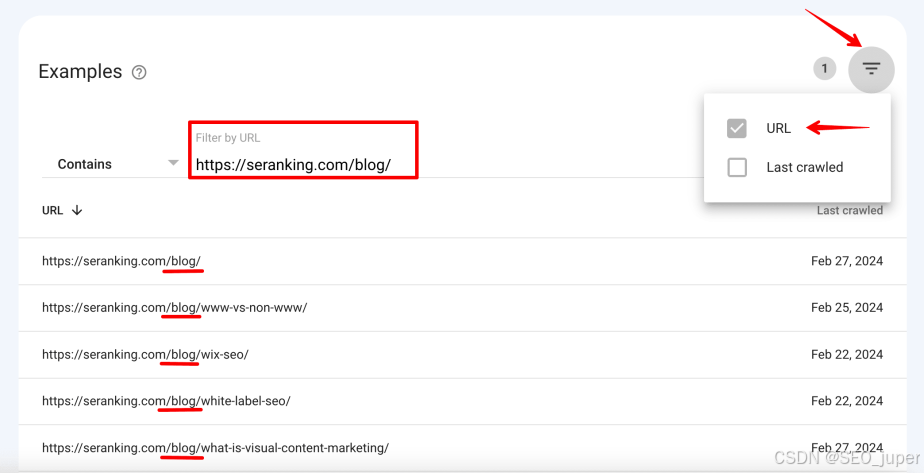Viewport: 924px width, 473px height.
Task: Open the what-is-visual-content-marketing URL row
Action: pyautogui.click(x=462, y=448)
